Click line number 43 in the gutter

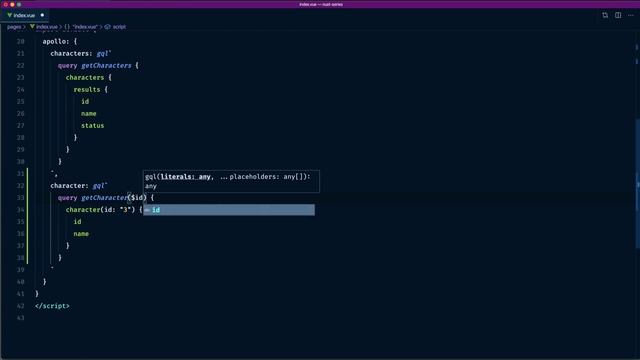20,318
